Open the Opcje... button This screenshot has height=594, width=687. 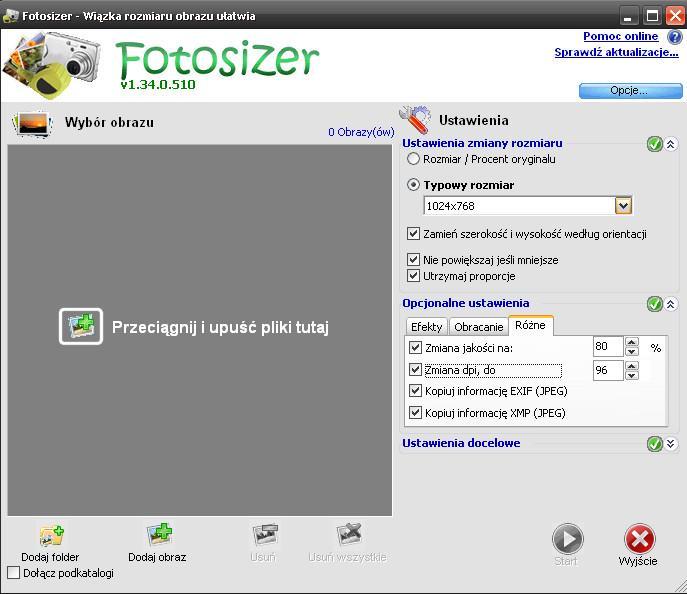pyautogui.click(x=630, y=91)
